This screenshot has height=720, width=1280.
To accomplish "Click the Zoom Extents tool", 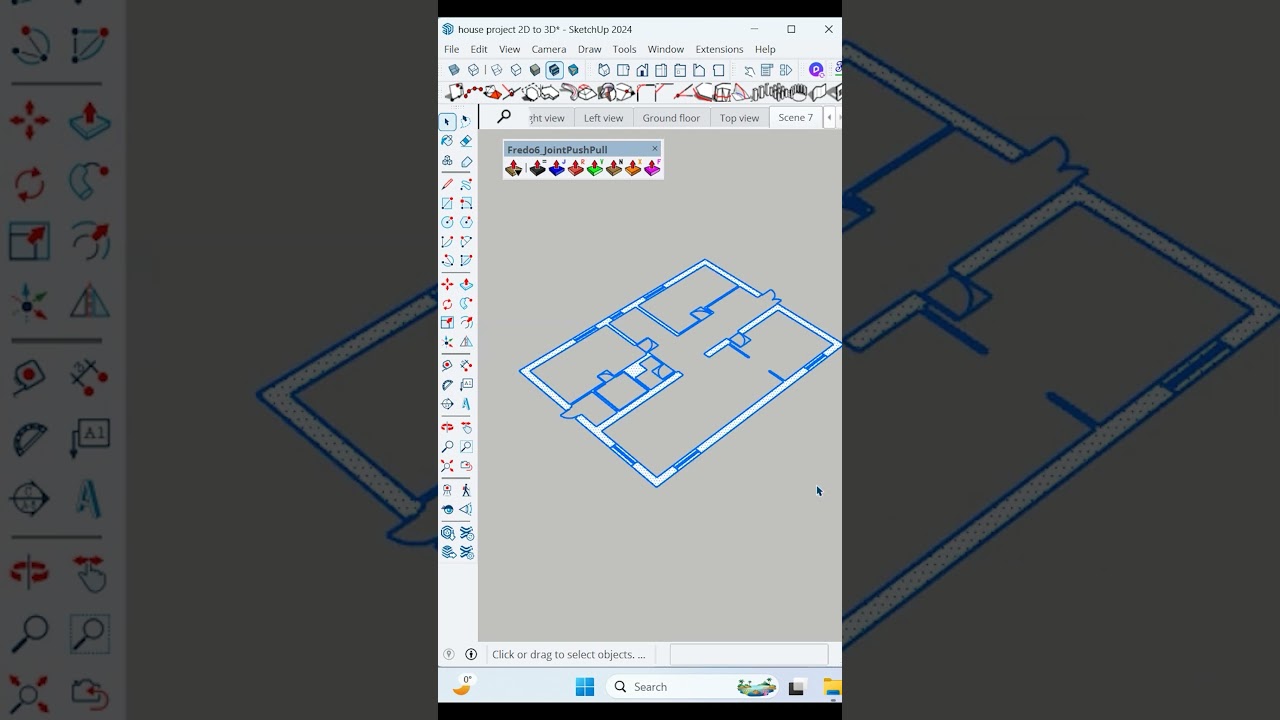I will pyautogui.click(x=447, y=466).
